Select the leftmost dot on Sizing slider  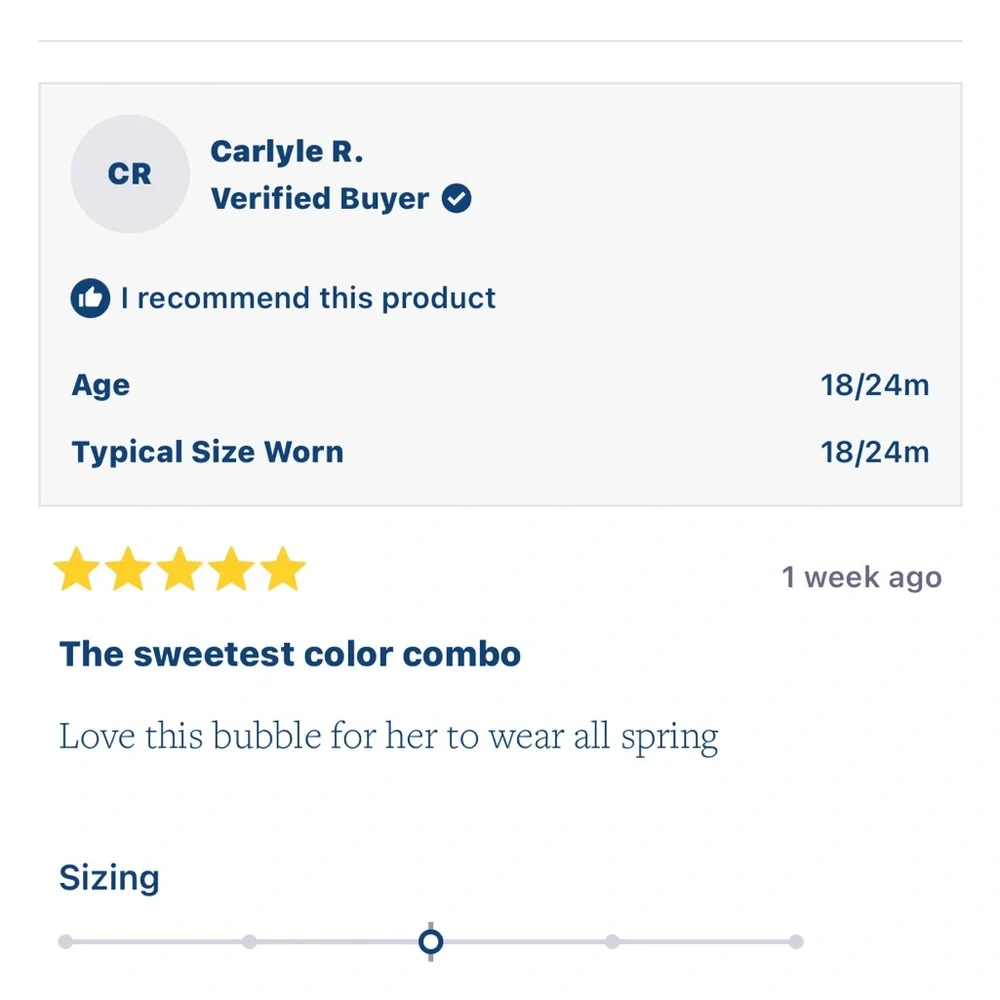(65, 942)
